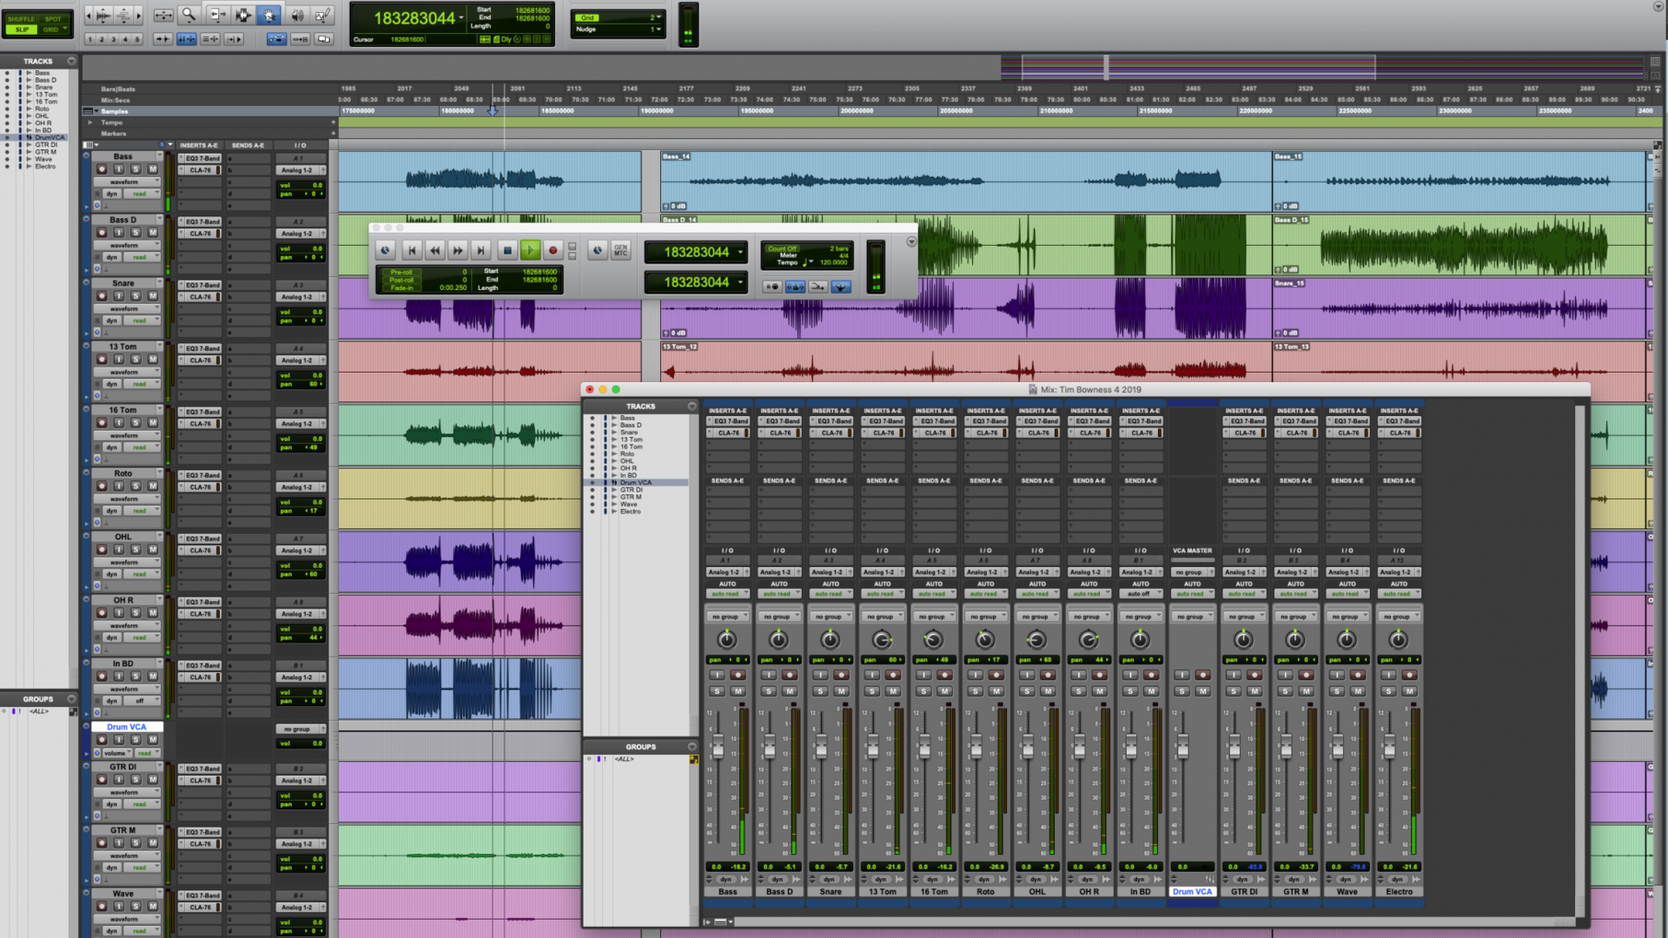The image size is (1668, 938).
Task: Select the Pencil tool
Action: 323,15
